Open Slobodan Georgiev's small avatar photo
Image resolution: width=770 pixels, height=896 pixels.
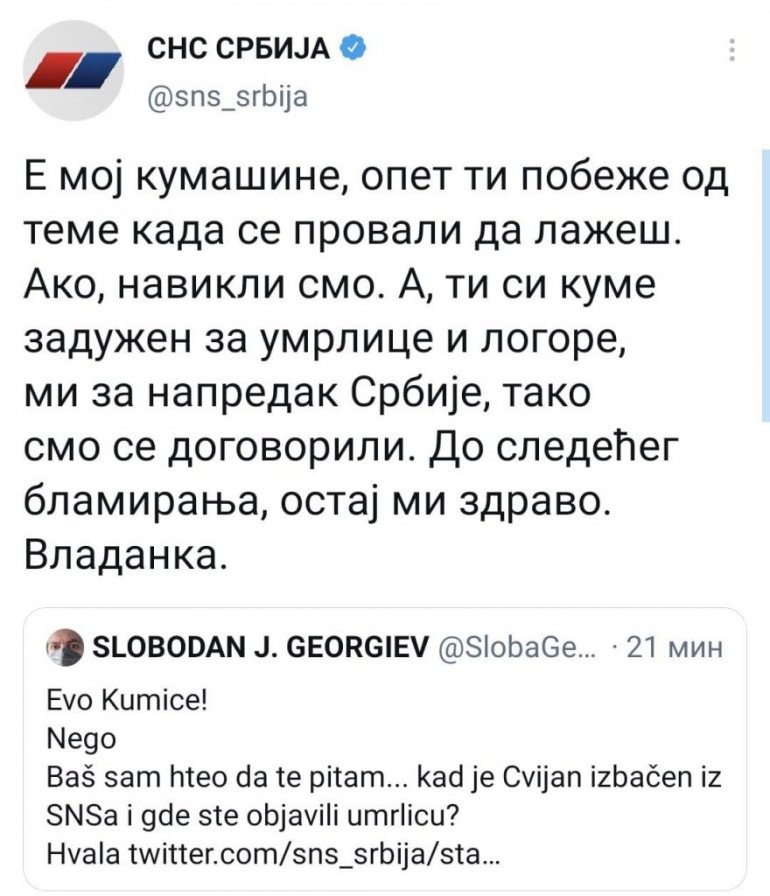point(64,651)
